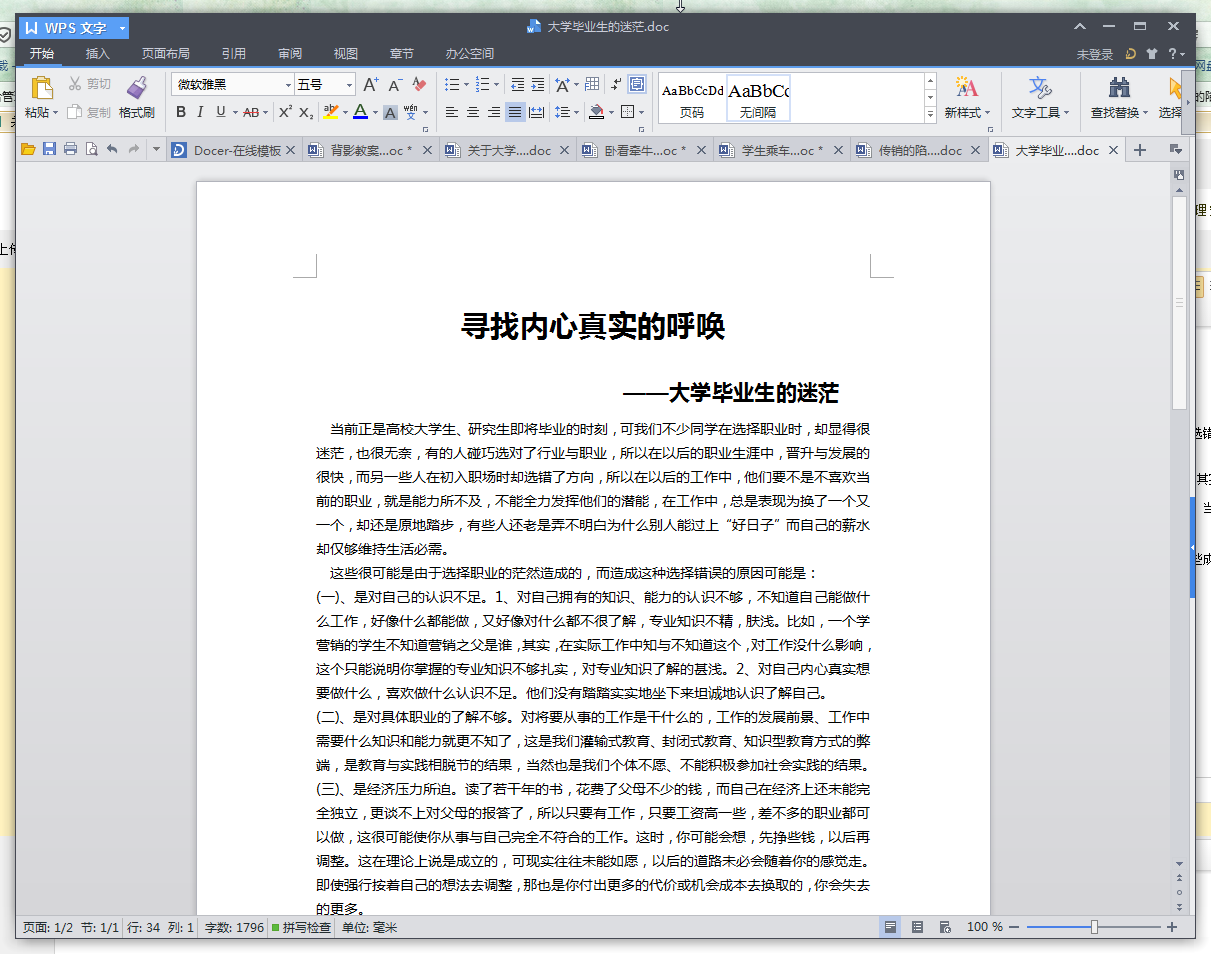
Task: Open the font name dropdown (微软雅黑)
Action: [x=288, y=85]
